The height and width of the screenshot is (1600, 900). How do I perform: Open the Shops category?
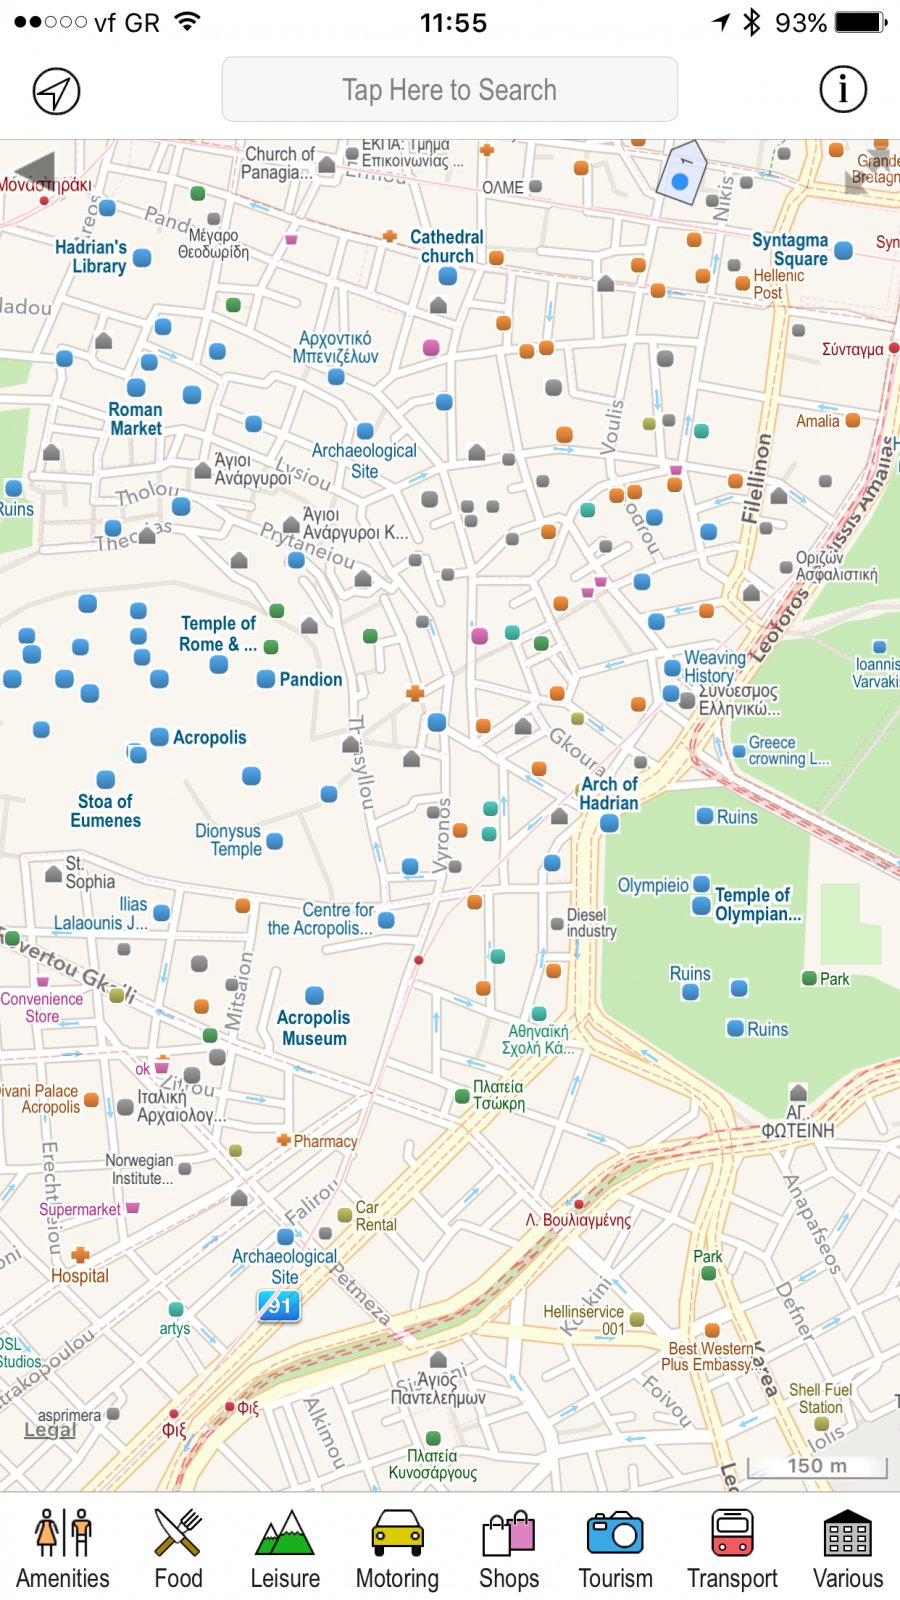(x=509, y=1548)
